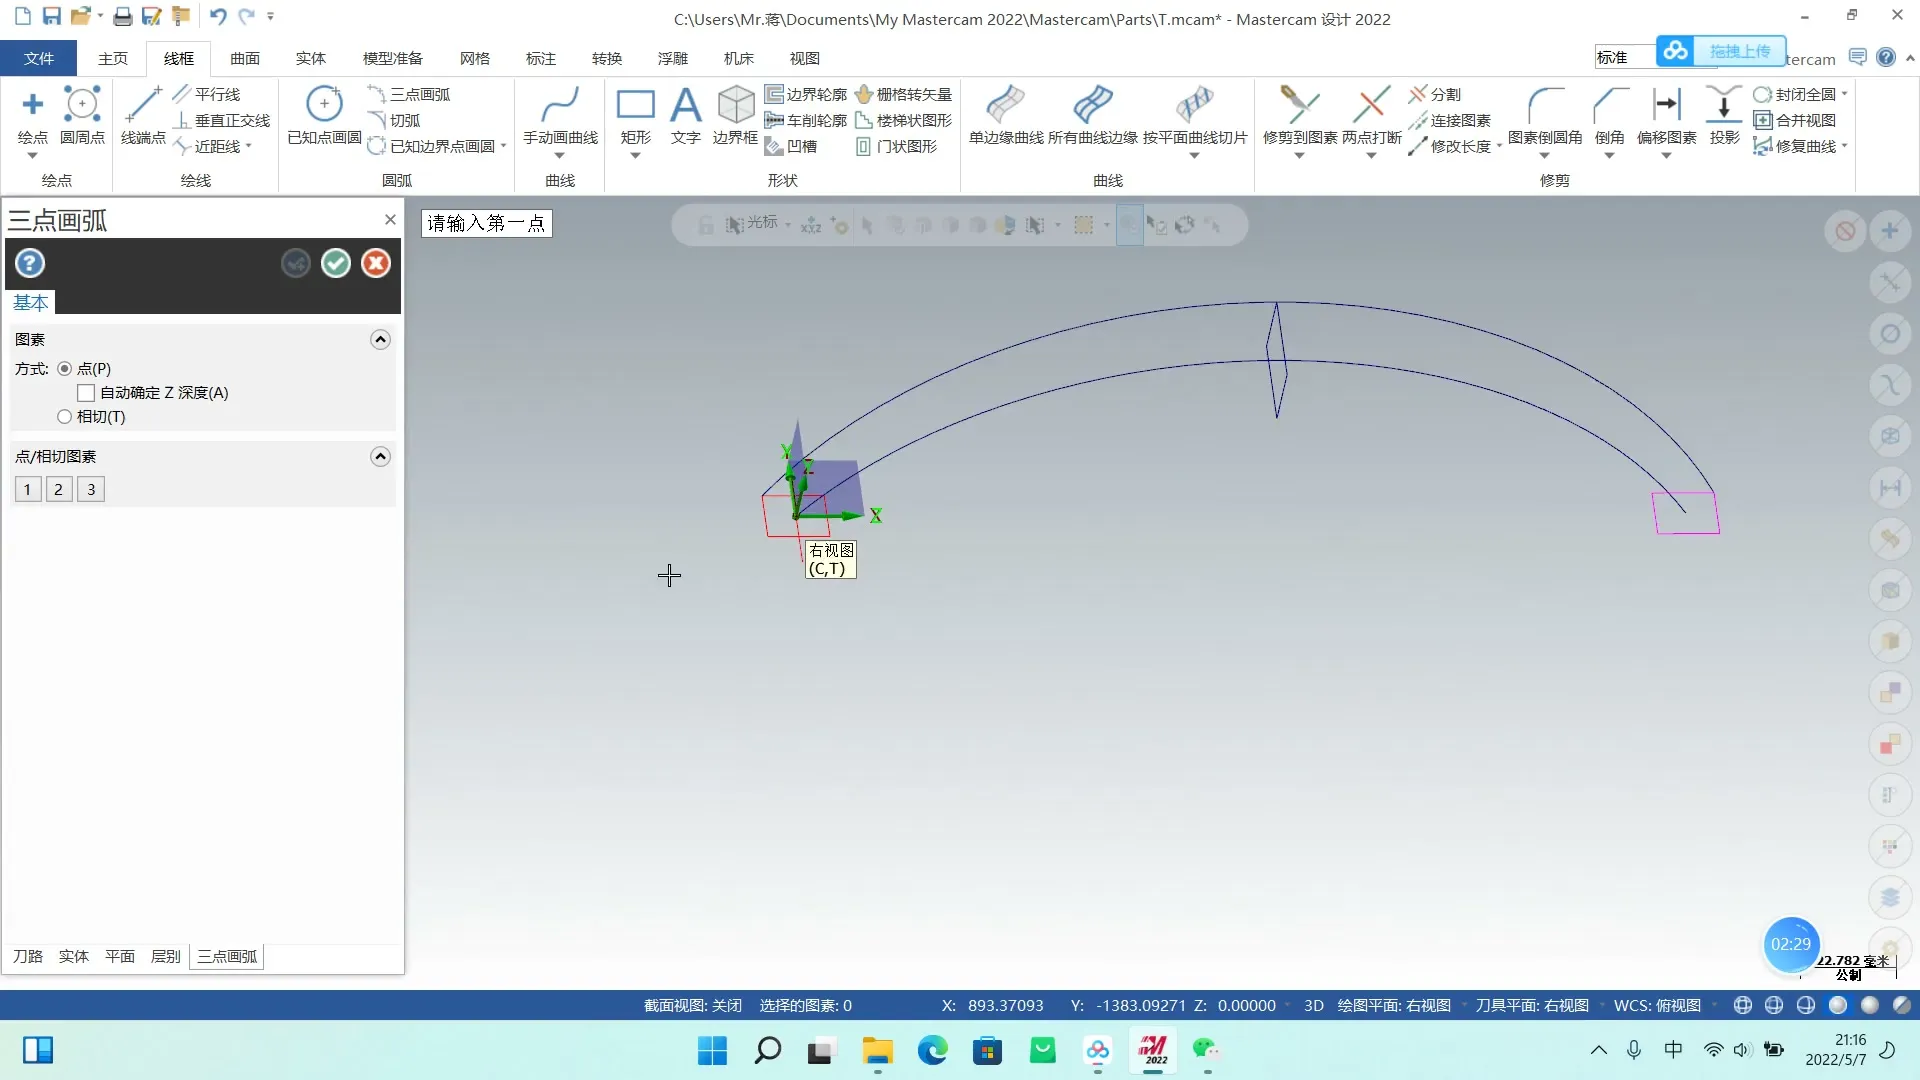Click the 已知点画圆 circle tool icon
The image size is (1920, 1080).
click(324, 105)
